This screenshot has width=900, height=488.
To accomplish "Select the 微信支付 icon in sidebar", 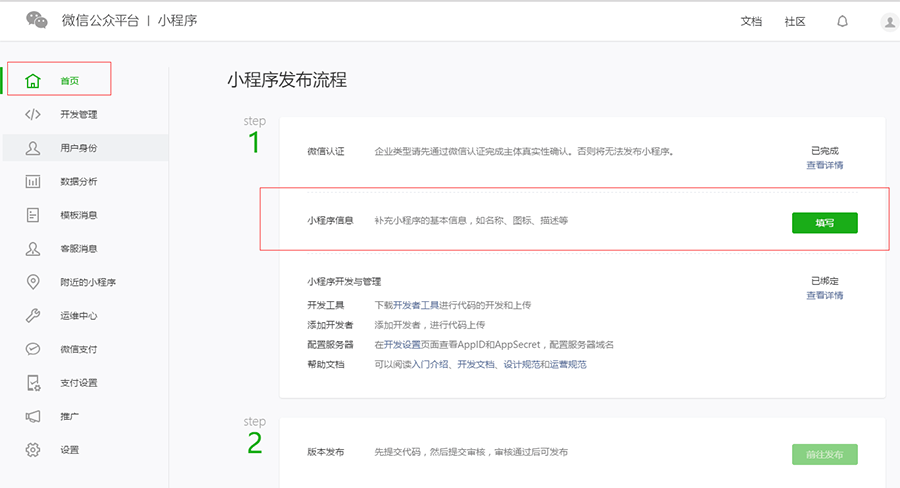I will point(33,349).
